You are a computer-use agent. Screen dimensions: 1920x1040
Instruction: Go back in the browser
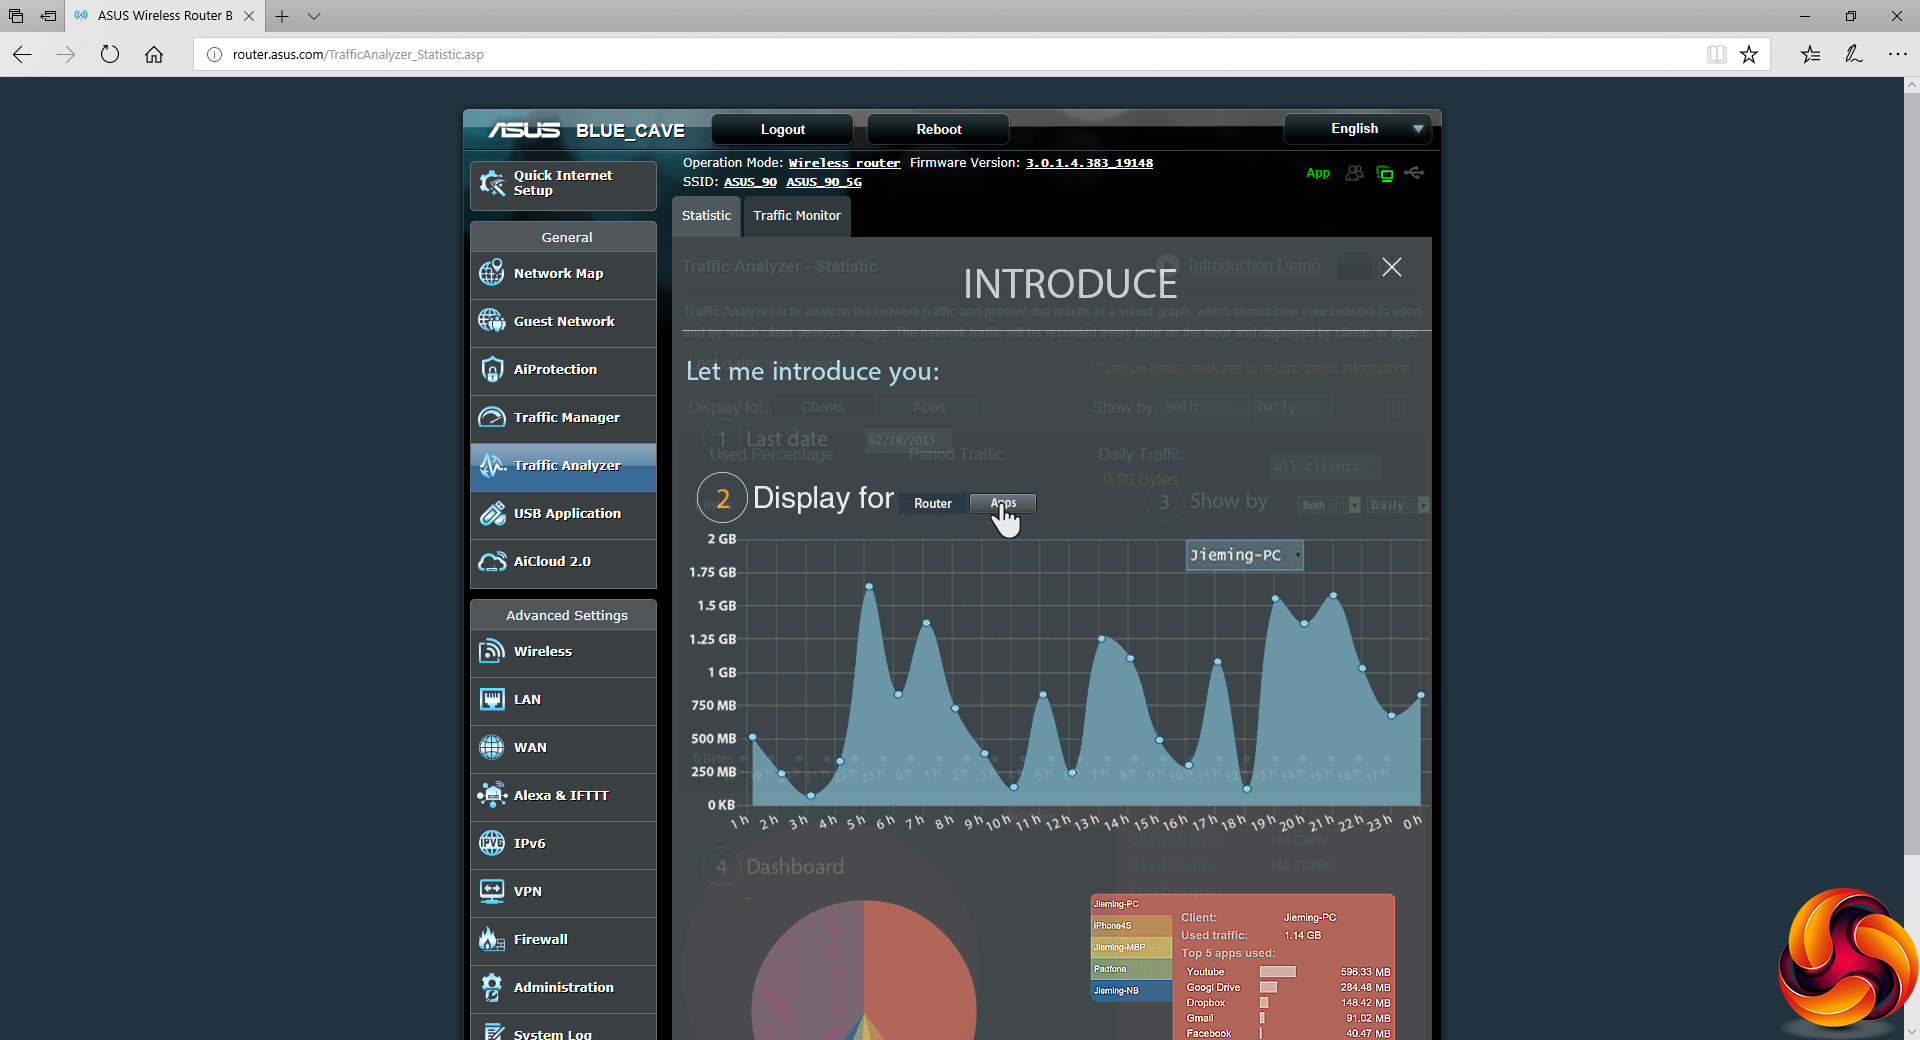click(x=22, y=54)
